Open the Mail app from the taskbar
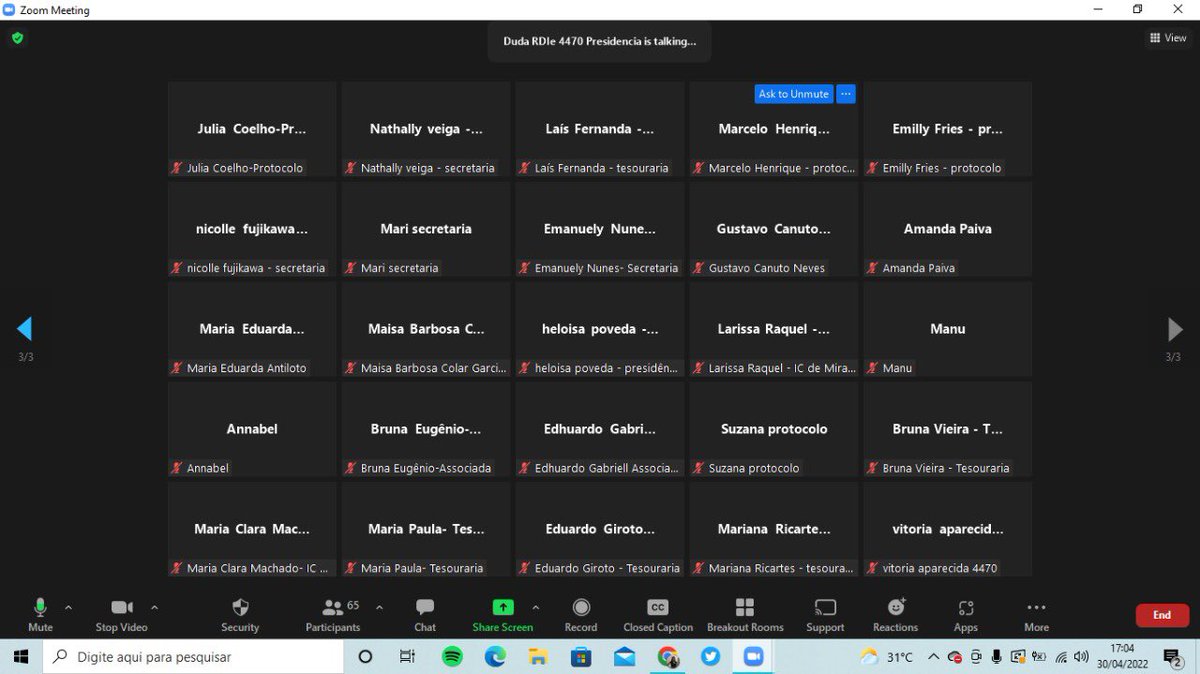The width and height of the screenshot is (1200, 674). (624, 657)
